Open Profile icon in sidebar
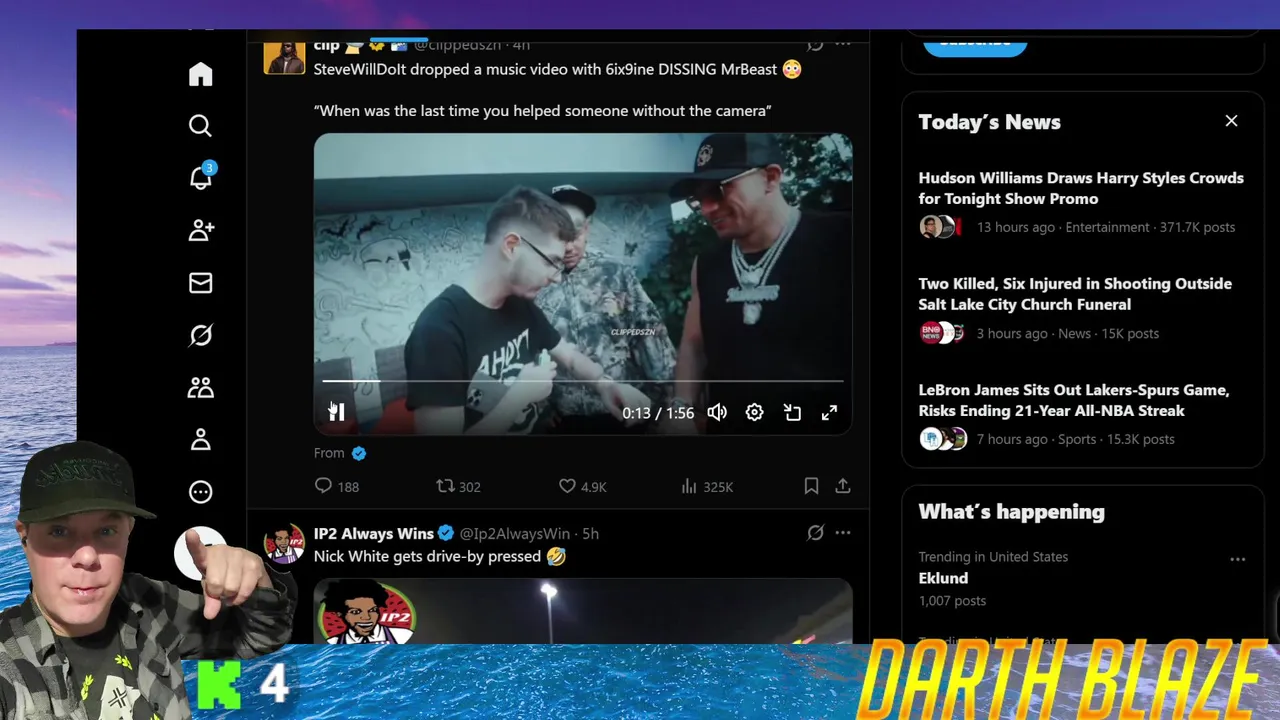 200,439
